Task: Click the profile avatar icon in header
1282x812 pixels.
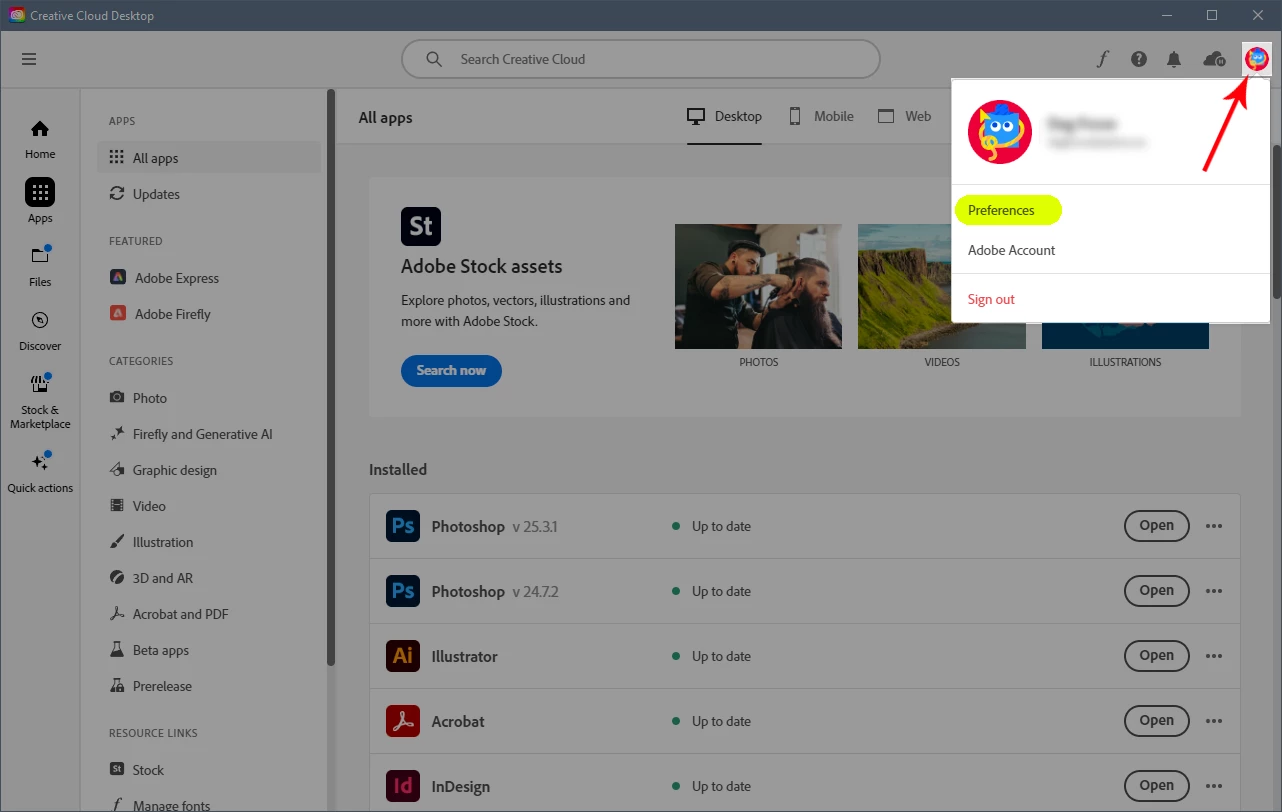Action: pyautogui.click(x=1256, y=59)
